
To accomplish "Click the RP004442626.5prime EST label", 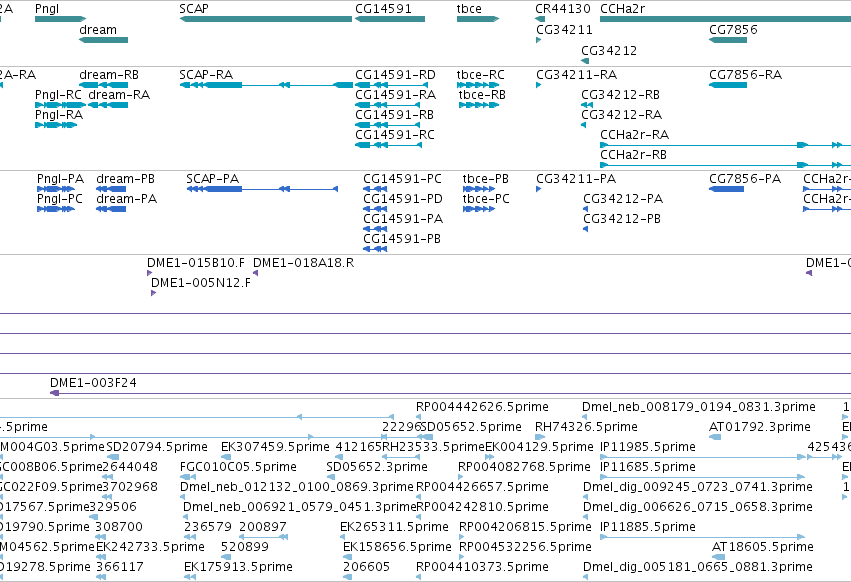I will (x=482, y=407).
